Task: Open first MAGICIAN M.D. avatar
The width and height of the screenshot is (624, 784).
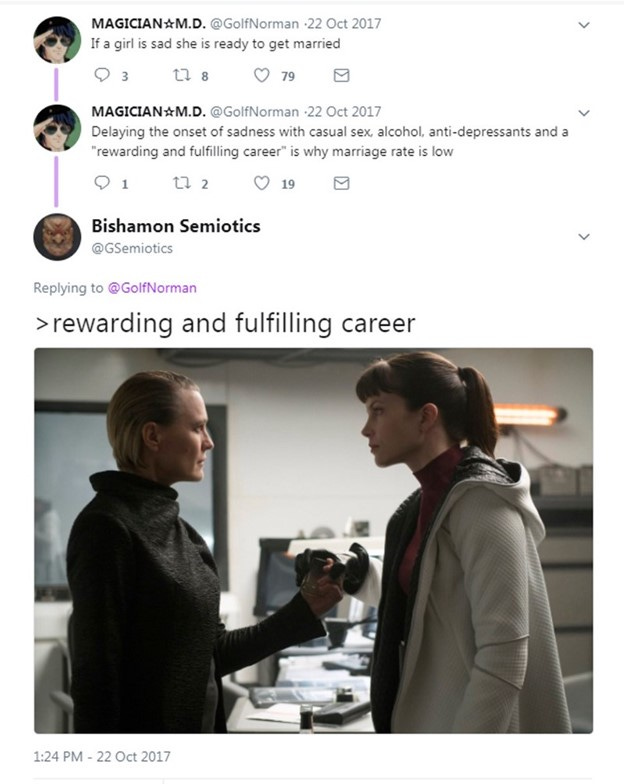Action: 57,40
